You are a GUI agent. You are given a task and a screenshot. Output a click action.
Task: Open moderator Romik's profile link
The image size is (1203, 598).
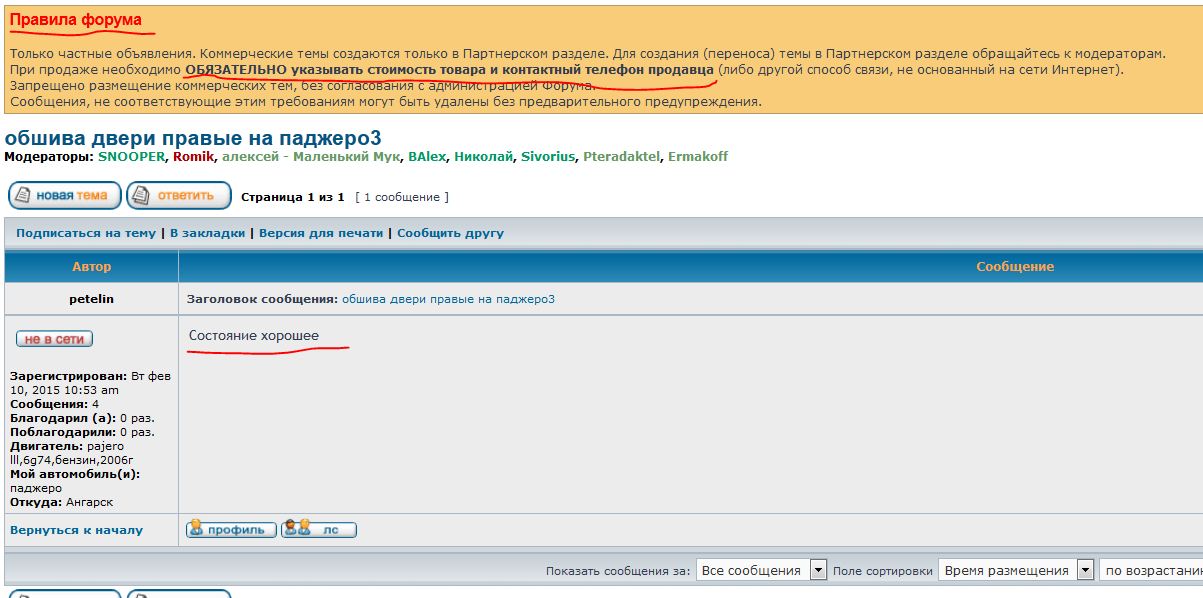[192, 157]
